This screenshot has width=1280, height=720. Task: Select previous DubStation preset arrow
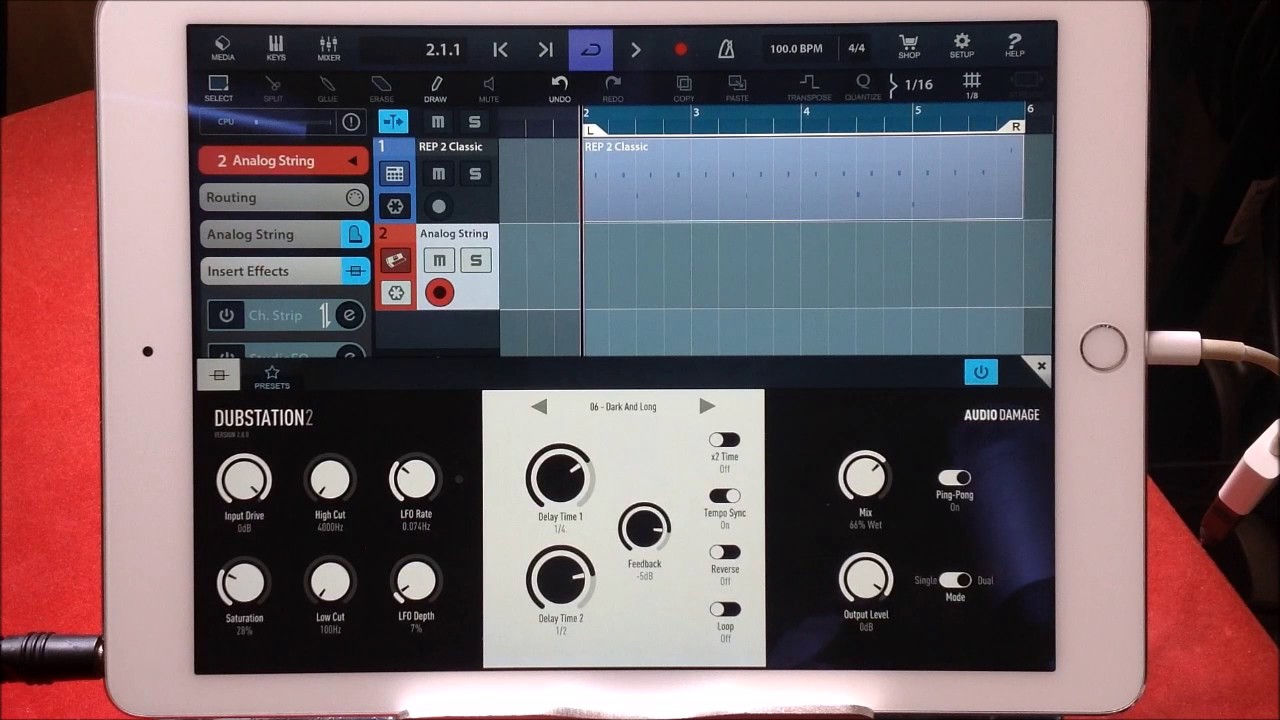(x=539, y=406)
